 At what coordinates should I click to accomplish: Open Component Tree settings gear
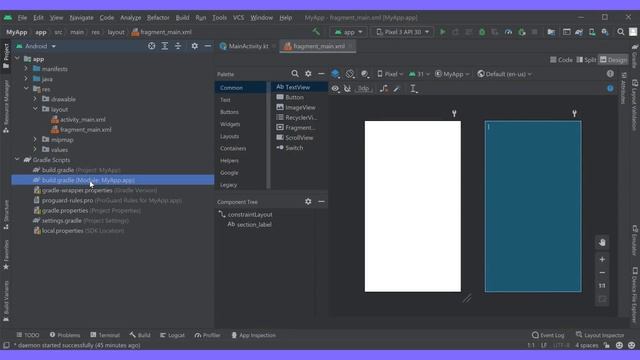[308, 202]
